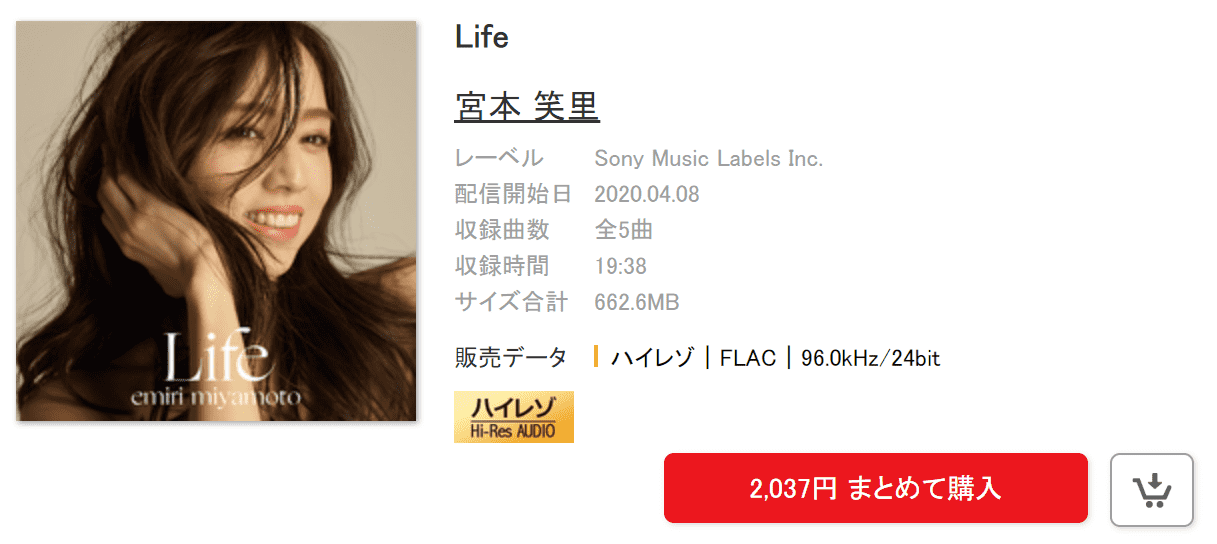Click the file size 662.6MB
The width and height of the screenshot is (1217, 544).
[x=637, y=302]
